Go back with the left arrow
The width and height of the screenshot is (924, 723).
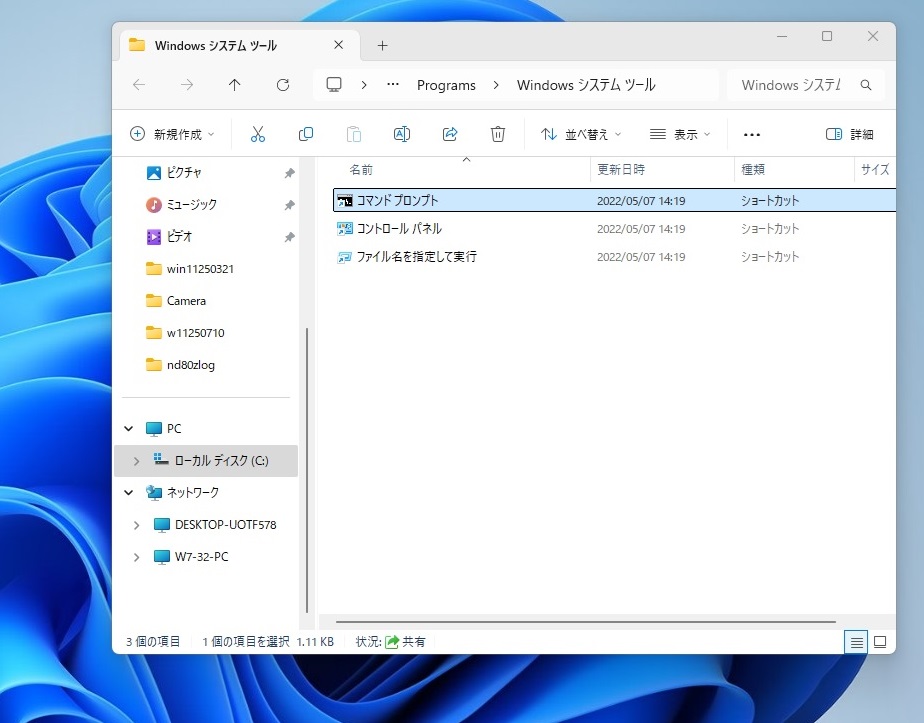point(139,85)
